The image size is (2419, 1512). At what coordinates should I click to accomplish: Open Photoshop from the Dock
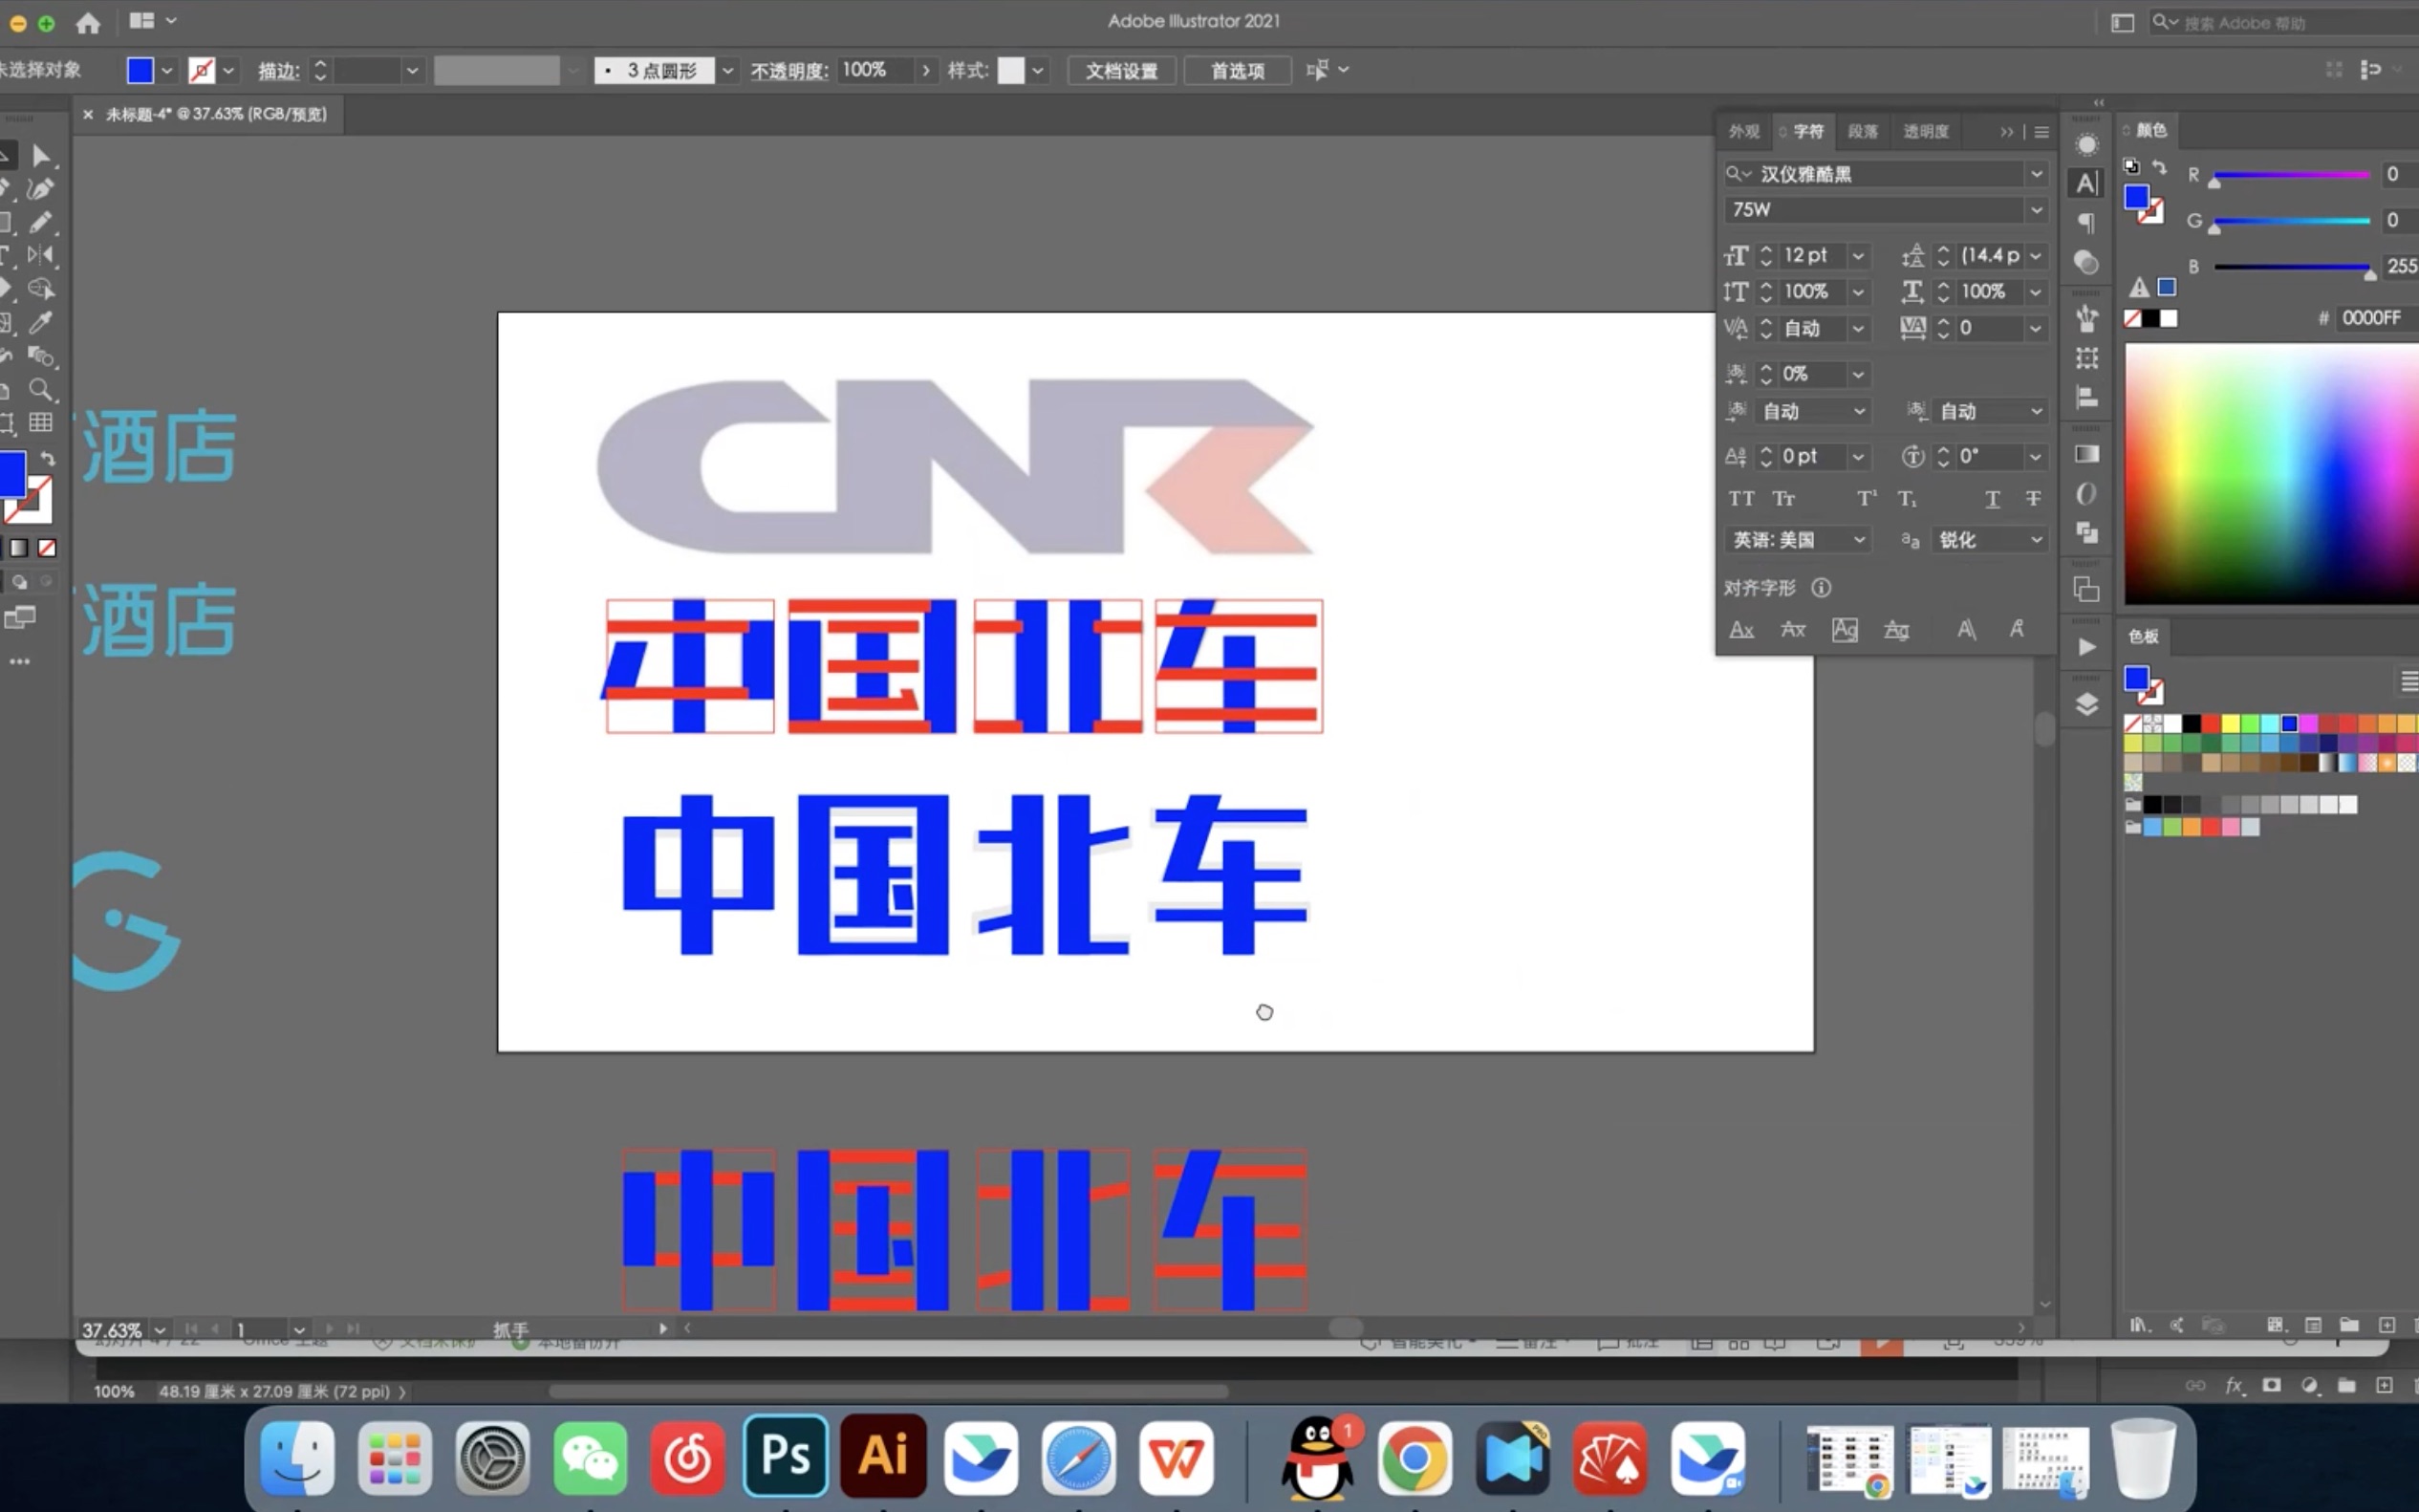coord(785,1455)
